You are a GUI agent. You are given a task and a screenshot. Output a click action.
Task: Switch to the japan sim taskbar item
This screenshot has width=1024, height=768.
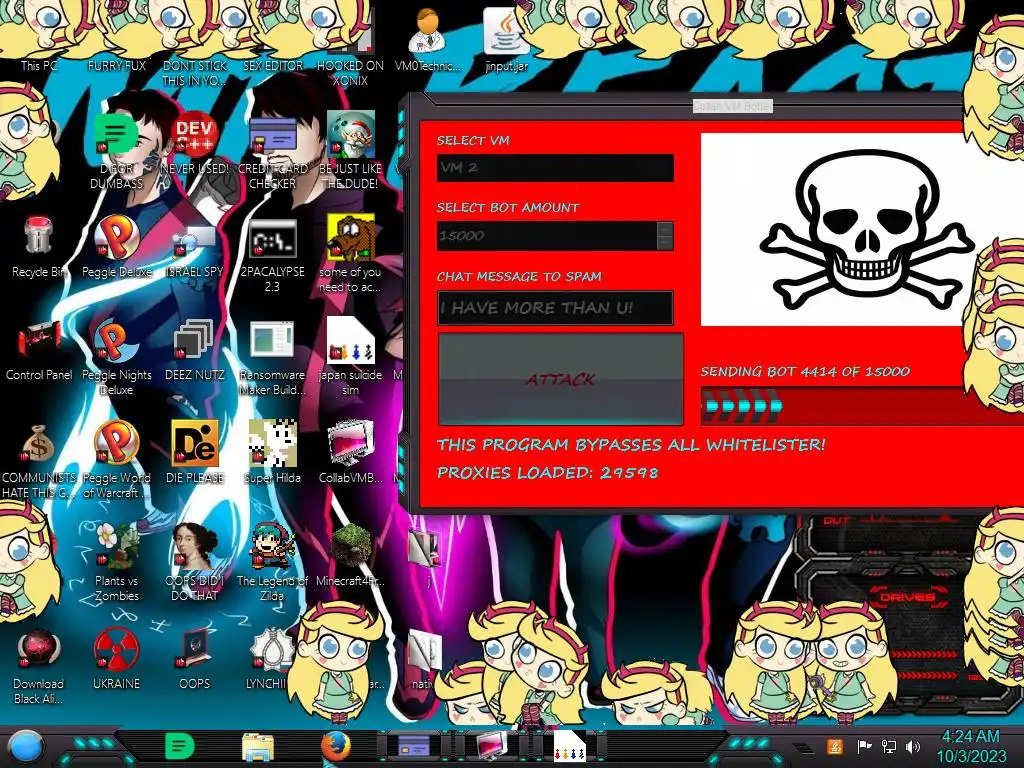(x=569, y=746)
